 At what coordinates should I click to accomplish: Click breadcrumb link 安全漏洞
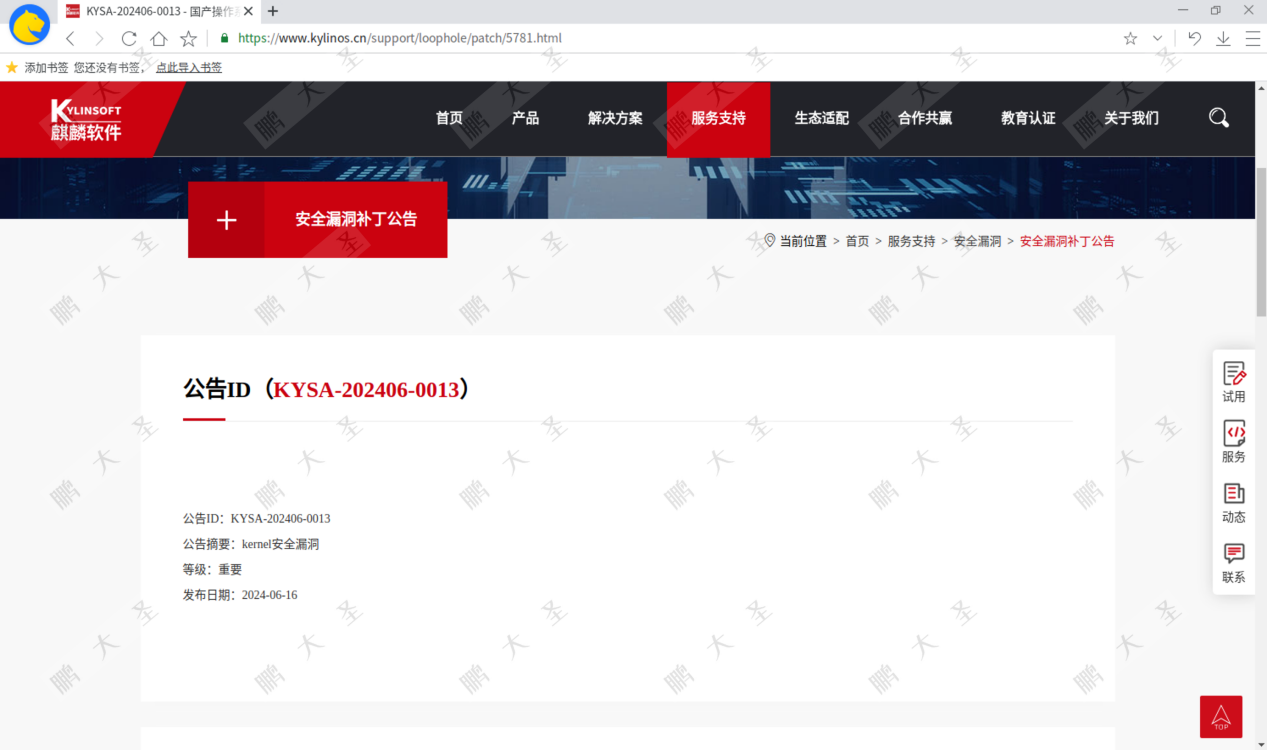pos(977,241)
